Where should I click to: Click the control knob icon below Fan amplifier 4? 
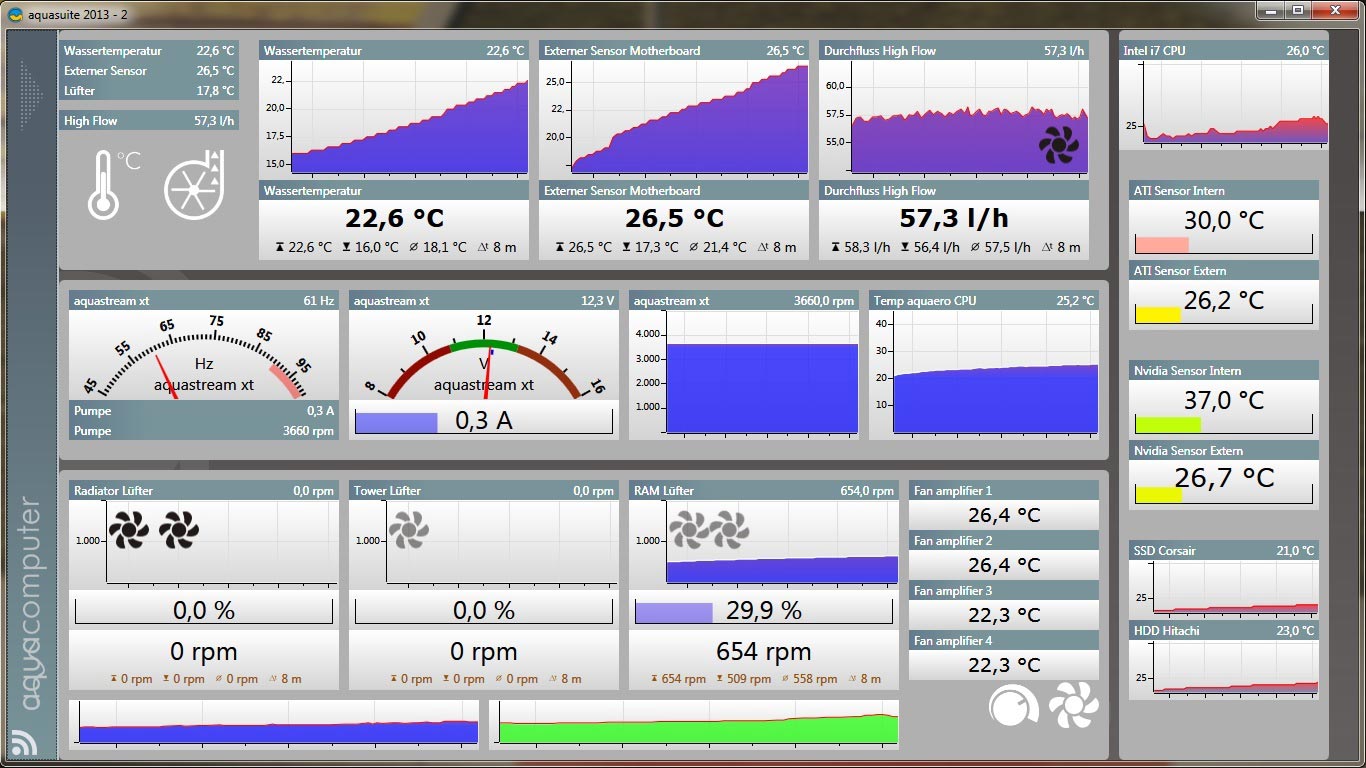[x=1011, y=706]
